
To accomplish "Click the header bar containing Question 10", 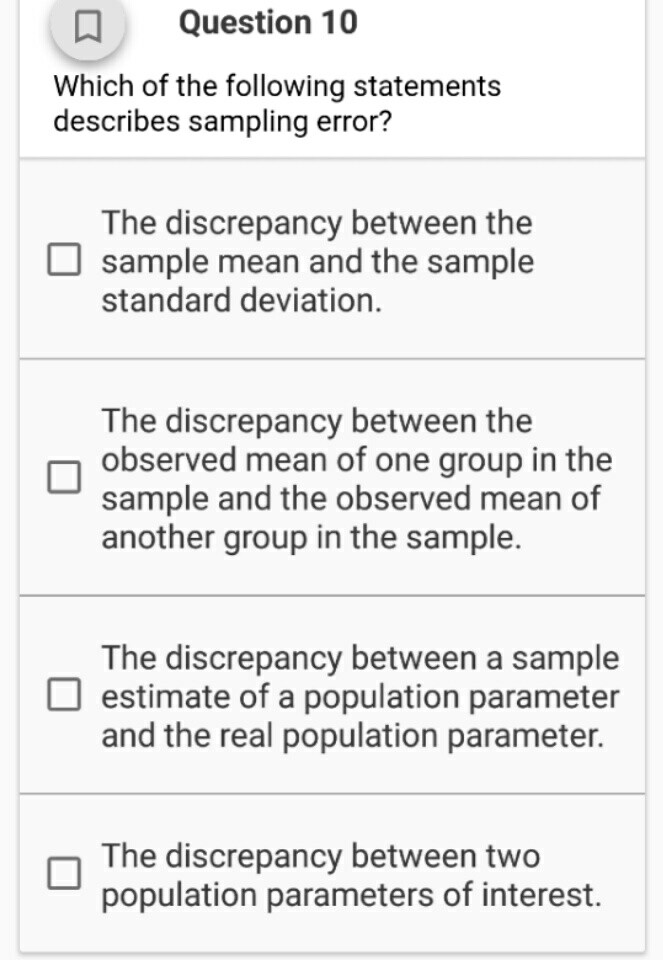I will (x=330, y=25).
